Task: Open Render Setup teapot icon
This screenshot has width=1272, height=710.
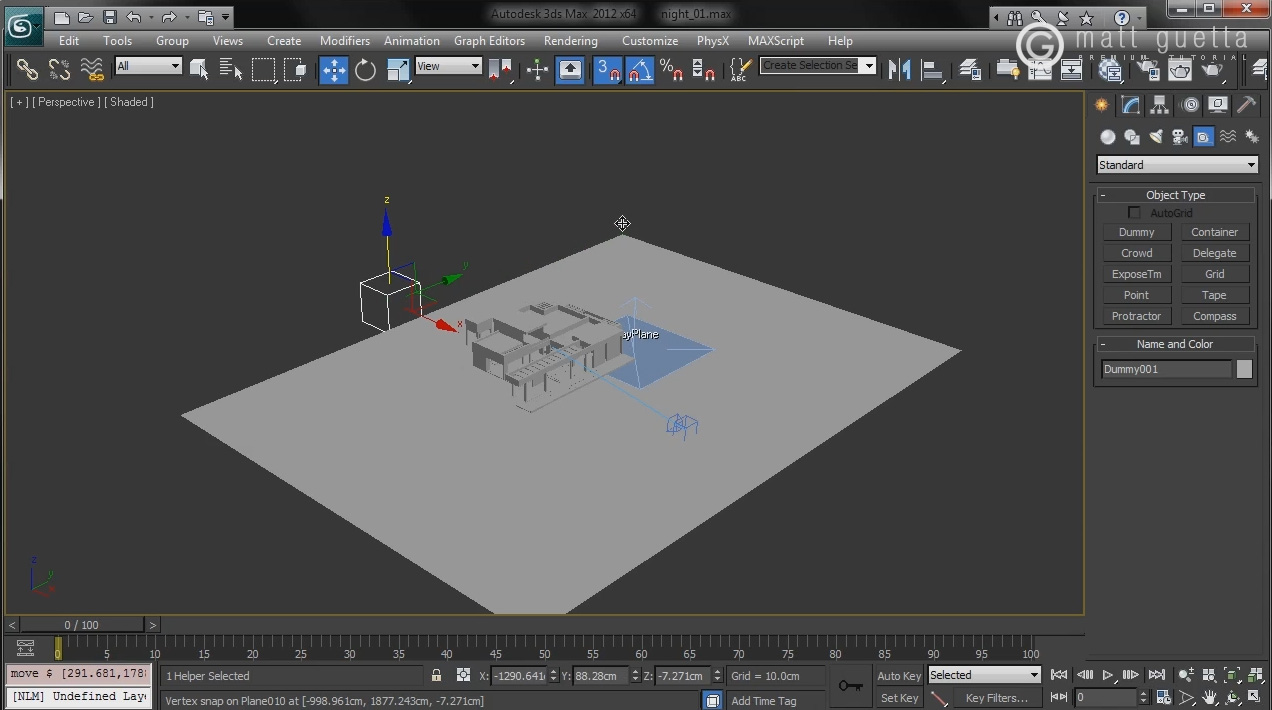Action: (x=1148, y=69)
